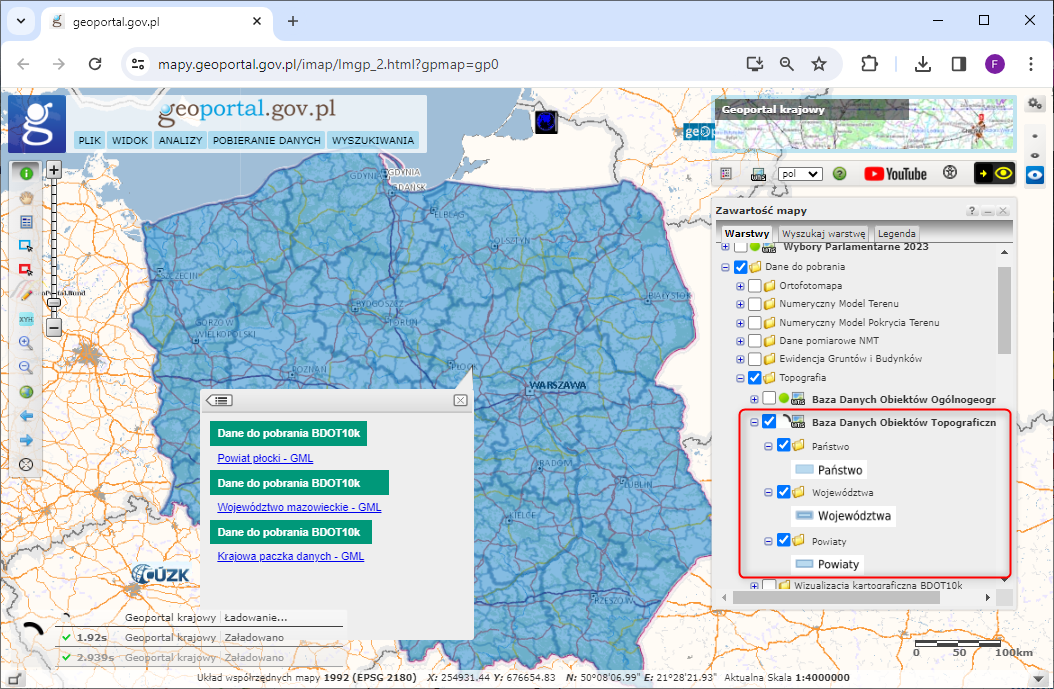Image resolution: width=1054 pixels, height=689 pixels.
Task: Click the high-contrast yellow eye button
Action: 994,174
